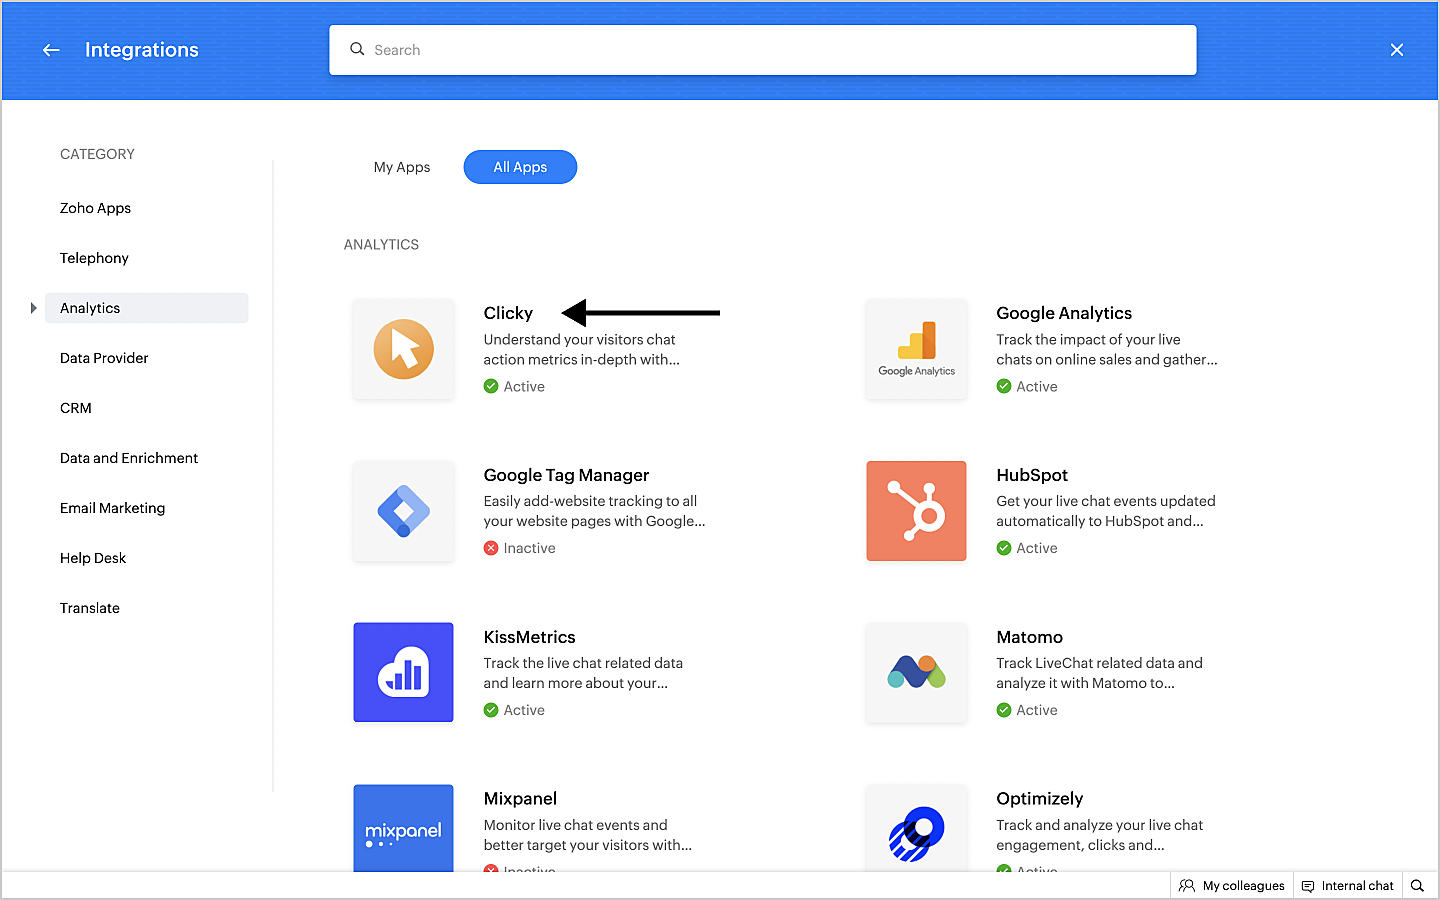
Task: Open the Translate category
Action: point(90,608)
